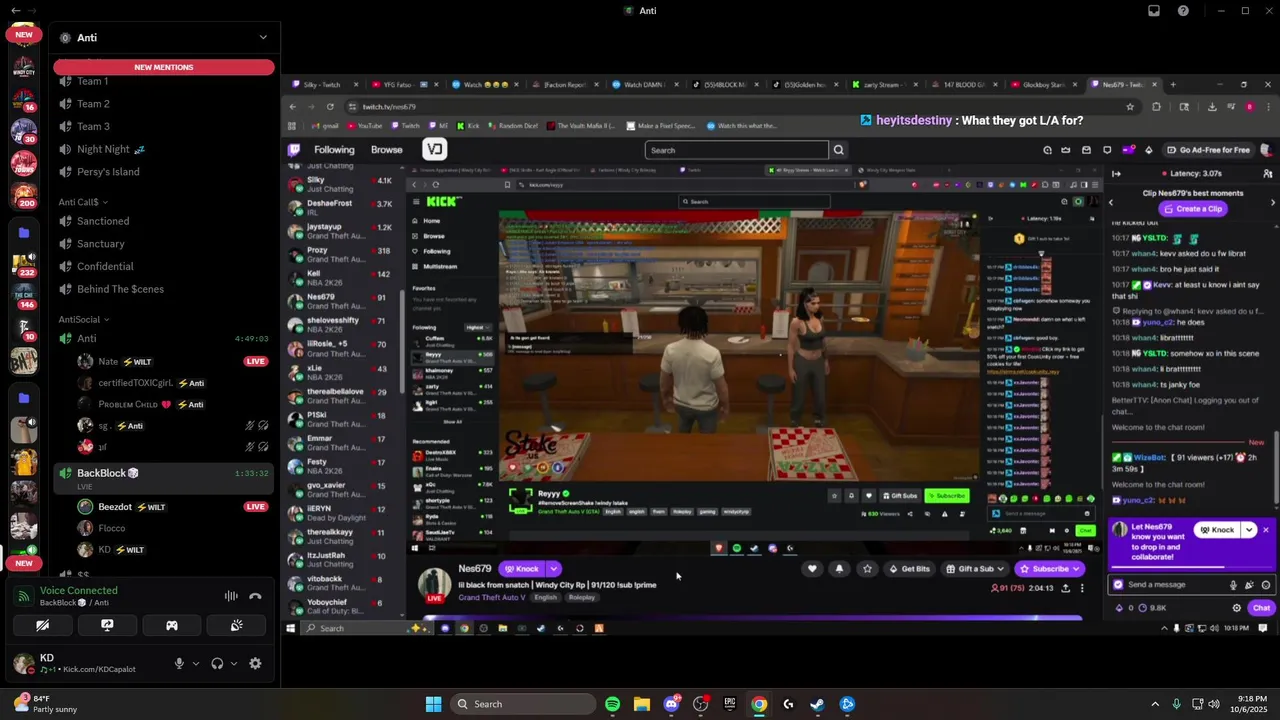Turn on camera in the voice panel
Viewport: 1280px width, 720px height.
43,625
